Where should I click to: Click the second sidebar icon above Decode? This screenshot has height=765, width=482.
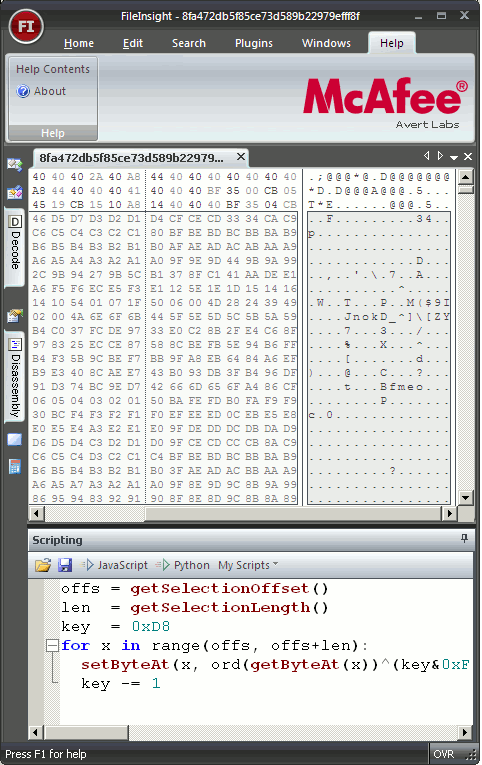(15, 193)
